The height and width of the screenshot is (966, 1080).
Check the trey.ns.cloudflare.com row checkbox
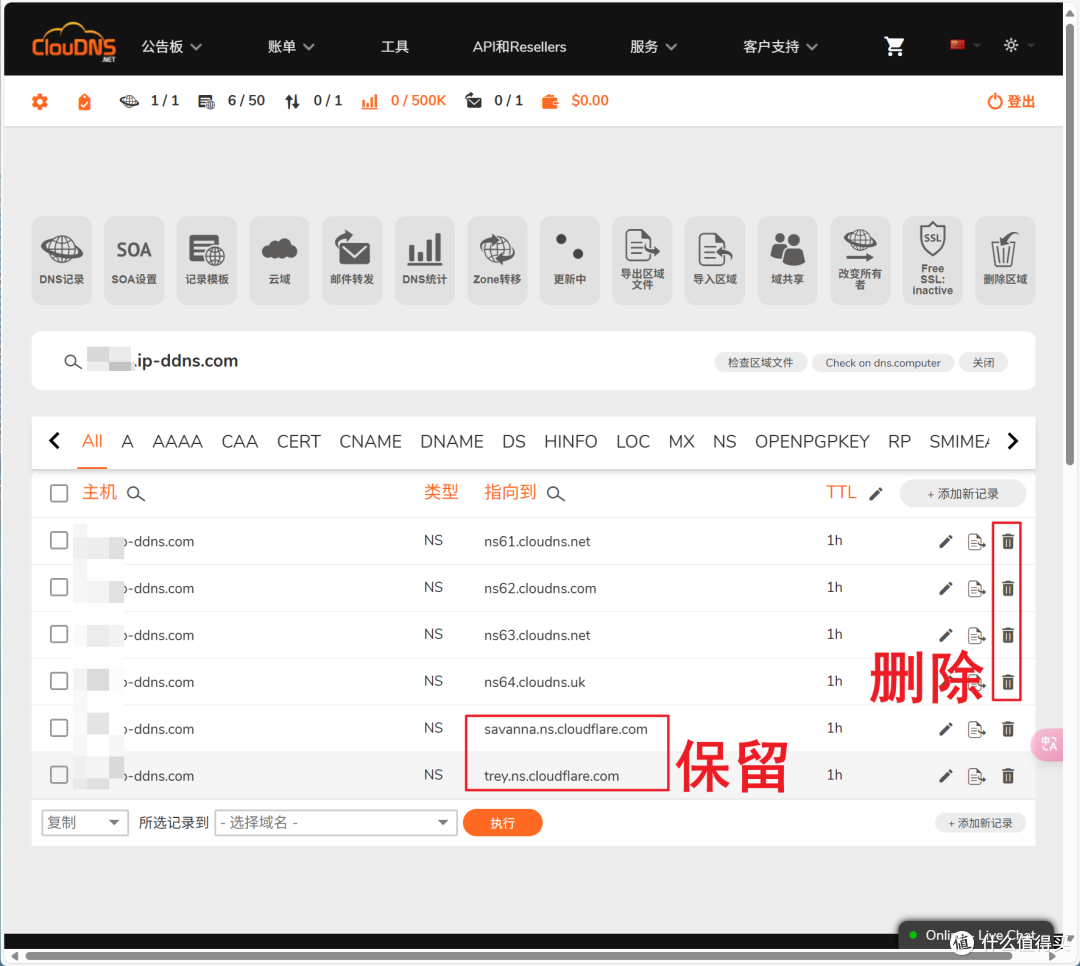[59, 774]
